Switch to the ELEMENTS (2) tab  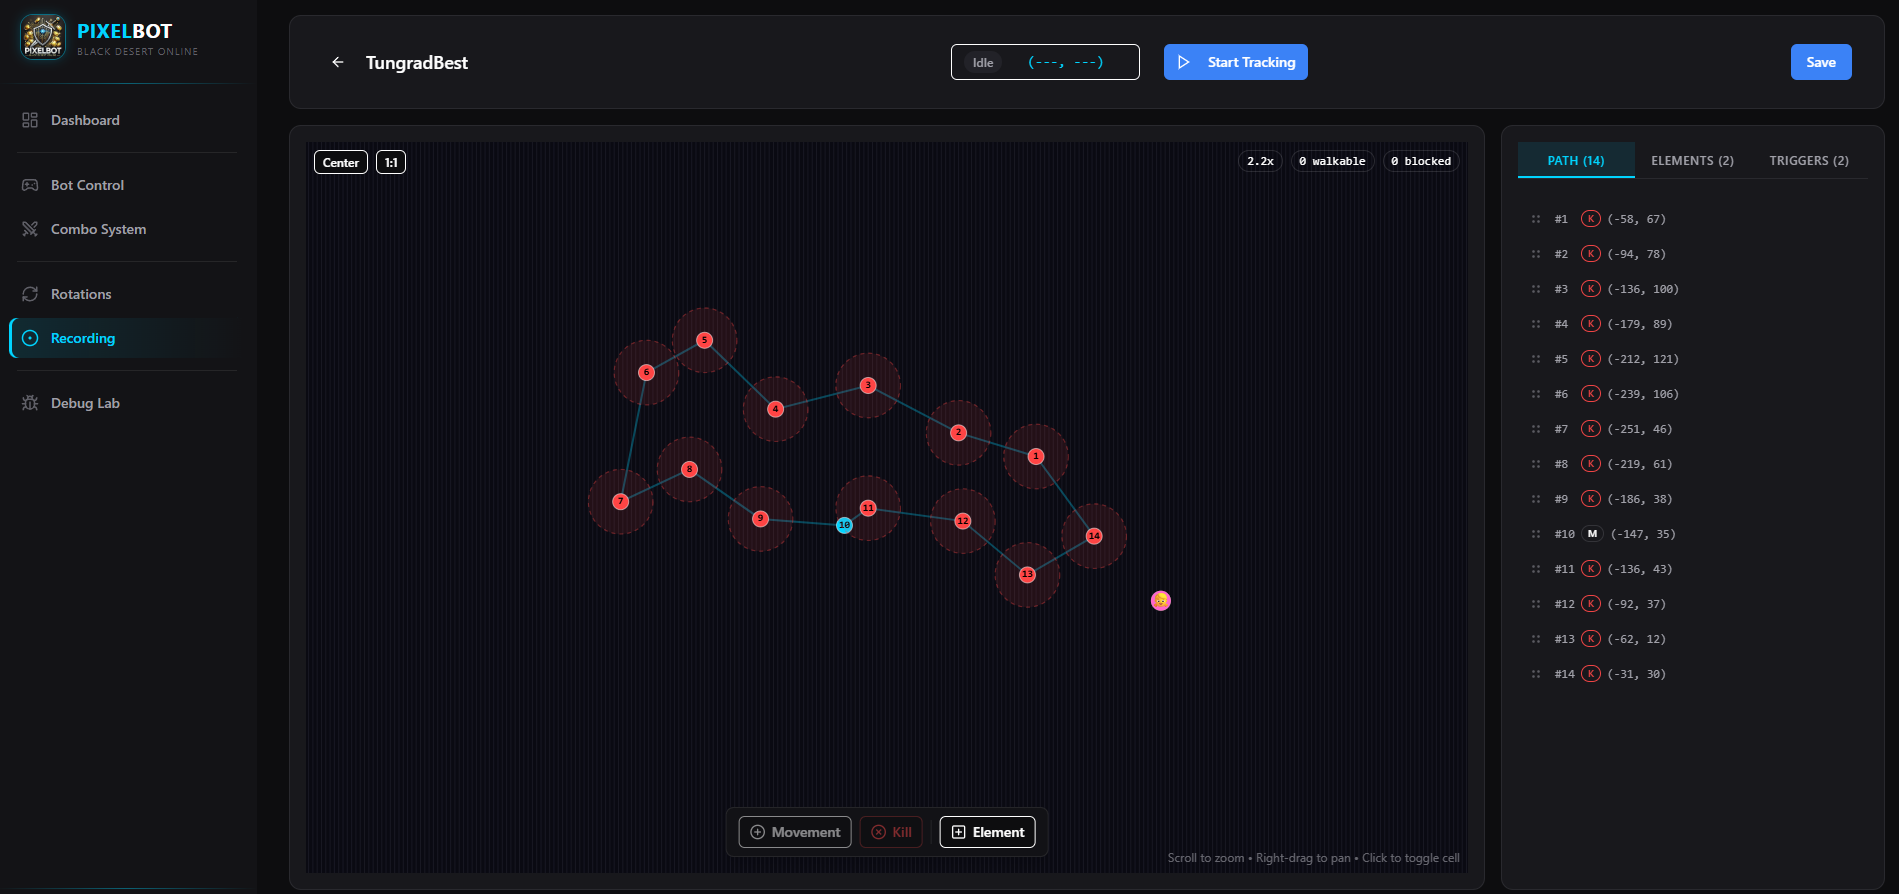(1692, 160)
